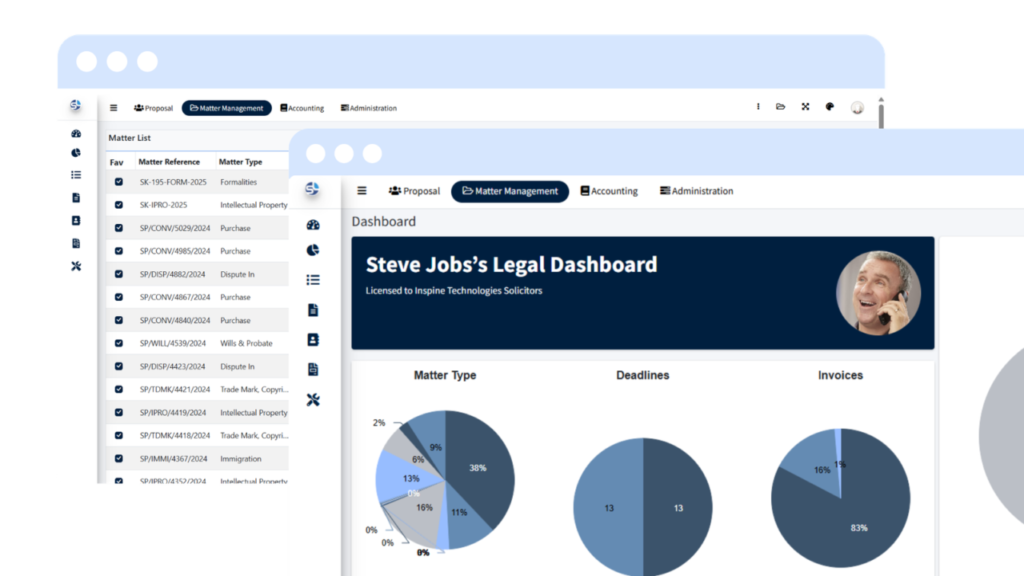Toggle favourite checkbox for SP/TDMK/4421/2024

click(x=119, y=389)
